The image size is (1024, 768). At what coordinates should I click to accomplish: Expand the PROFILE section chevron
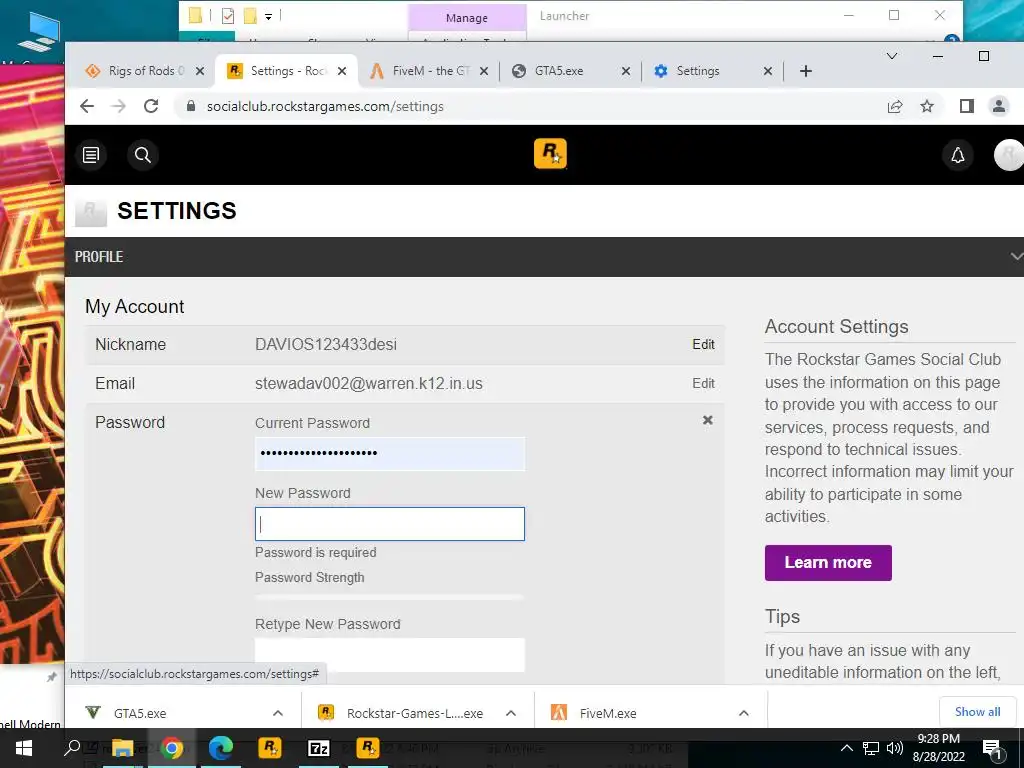click(x=1016, y=256)
